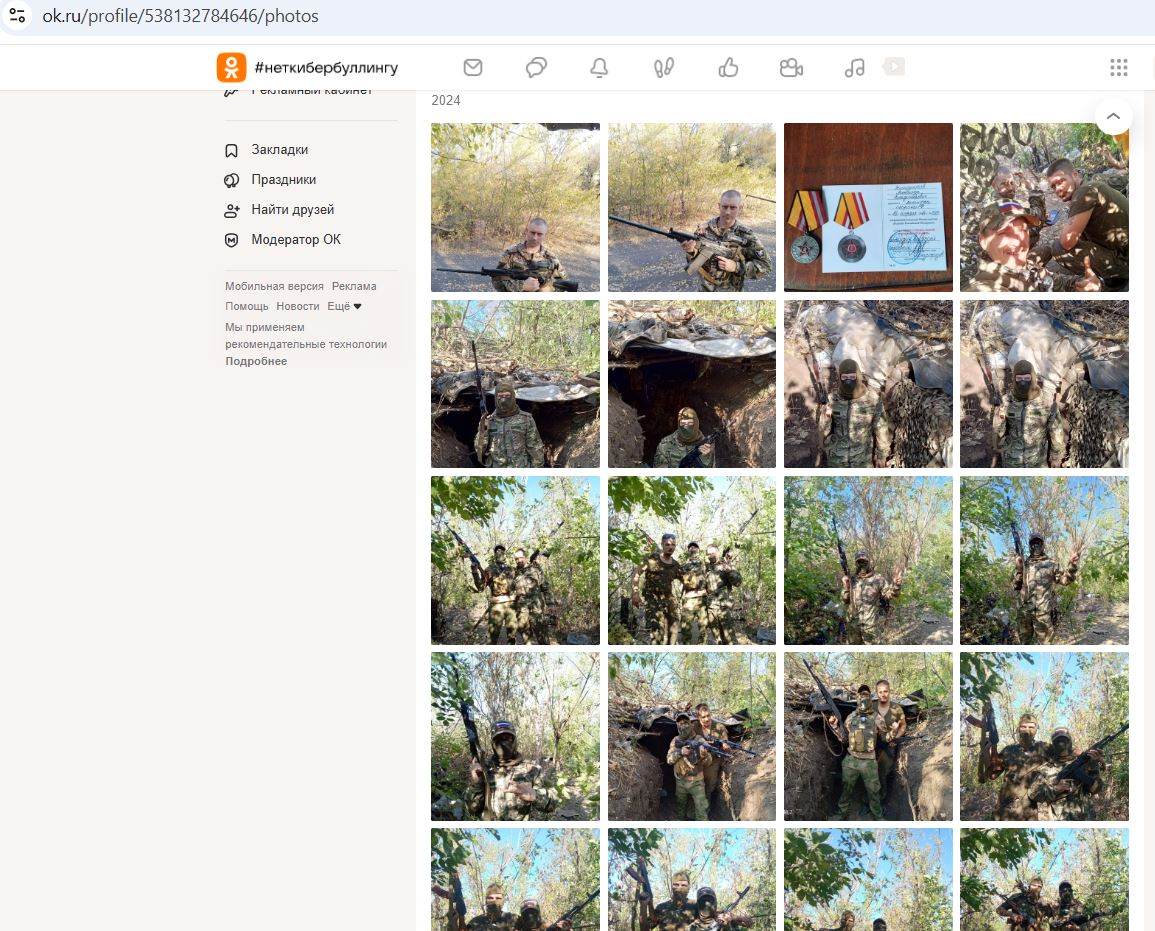Open the apps grid menu icon

click(x=1119, y=68)
